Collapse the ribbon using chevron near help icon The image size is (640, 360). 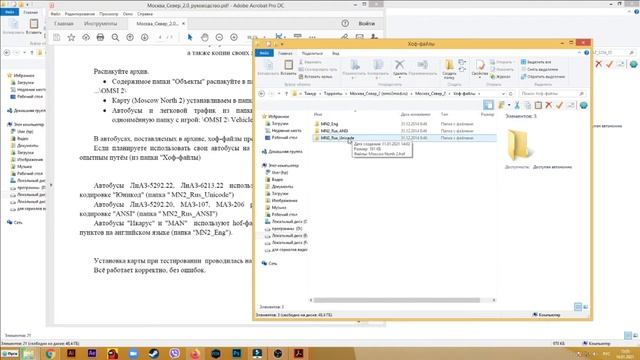coord(579,53)
